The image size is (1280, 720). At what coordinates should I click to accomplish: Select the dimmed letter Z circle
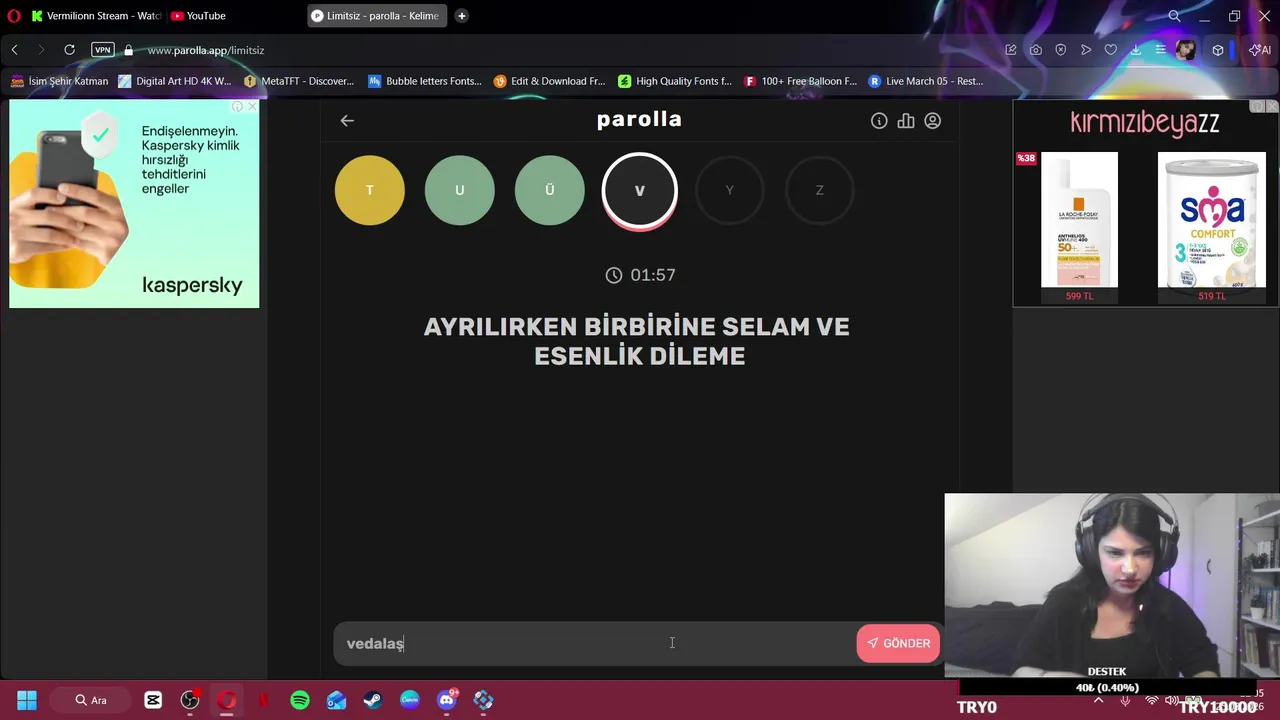pyautogui.click(x=820, y=190)
